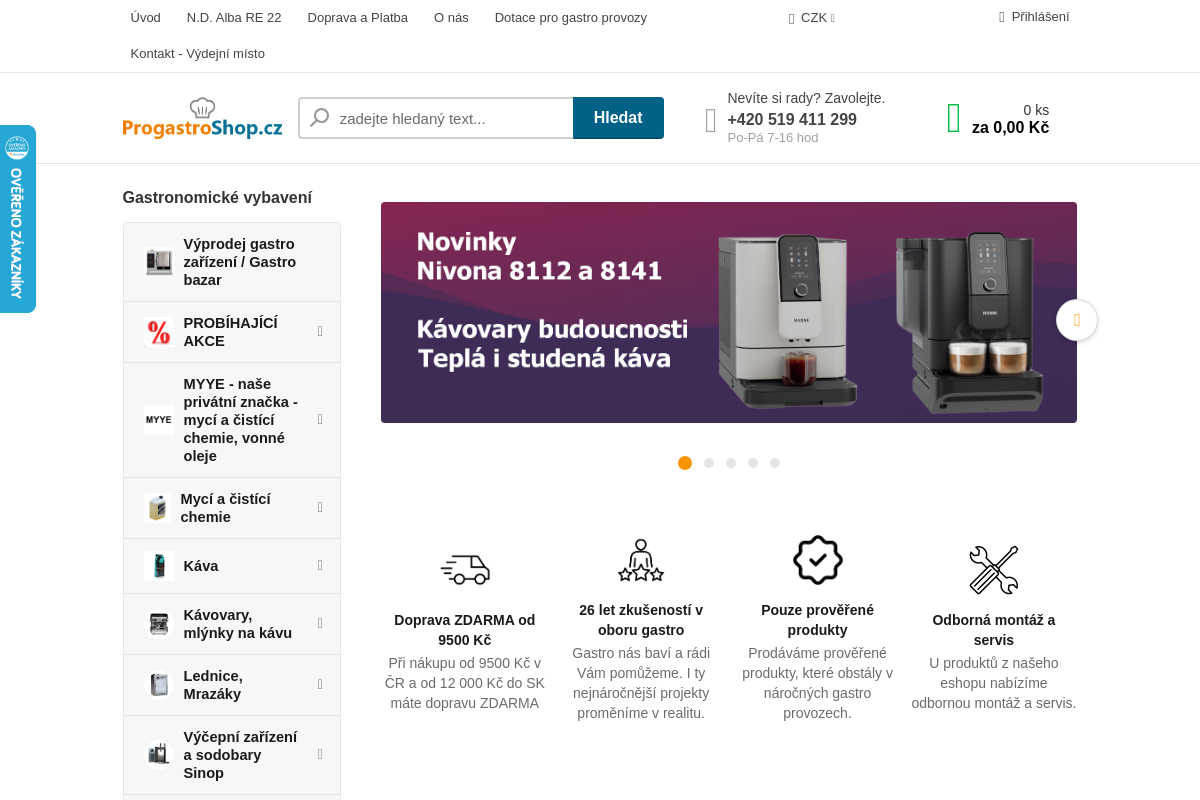Select the fourth carousel dot
The height and width of the screenshot is (800, 1200).
pos(753,463)
